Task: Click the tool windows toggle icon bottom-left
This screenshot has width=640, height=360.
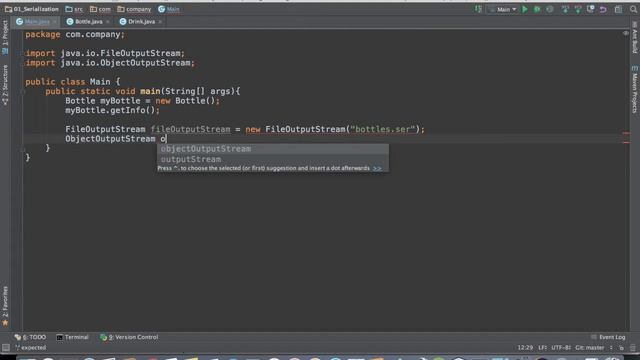Action: tap(6, 348)
